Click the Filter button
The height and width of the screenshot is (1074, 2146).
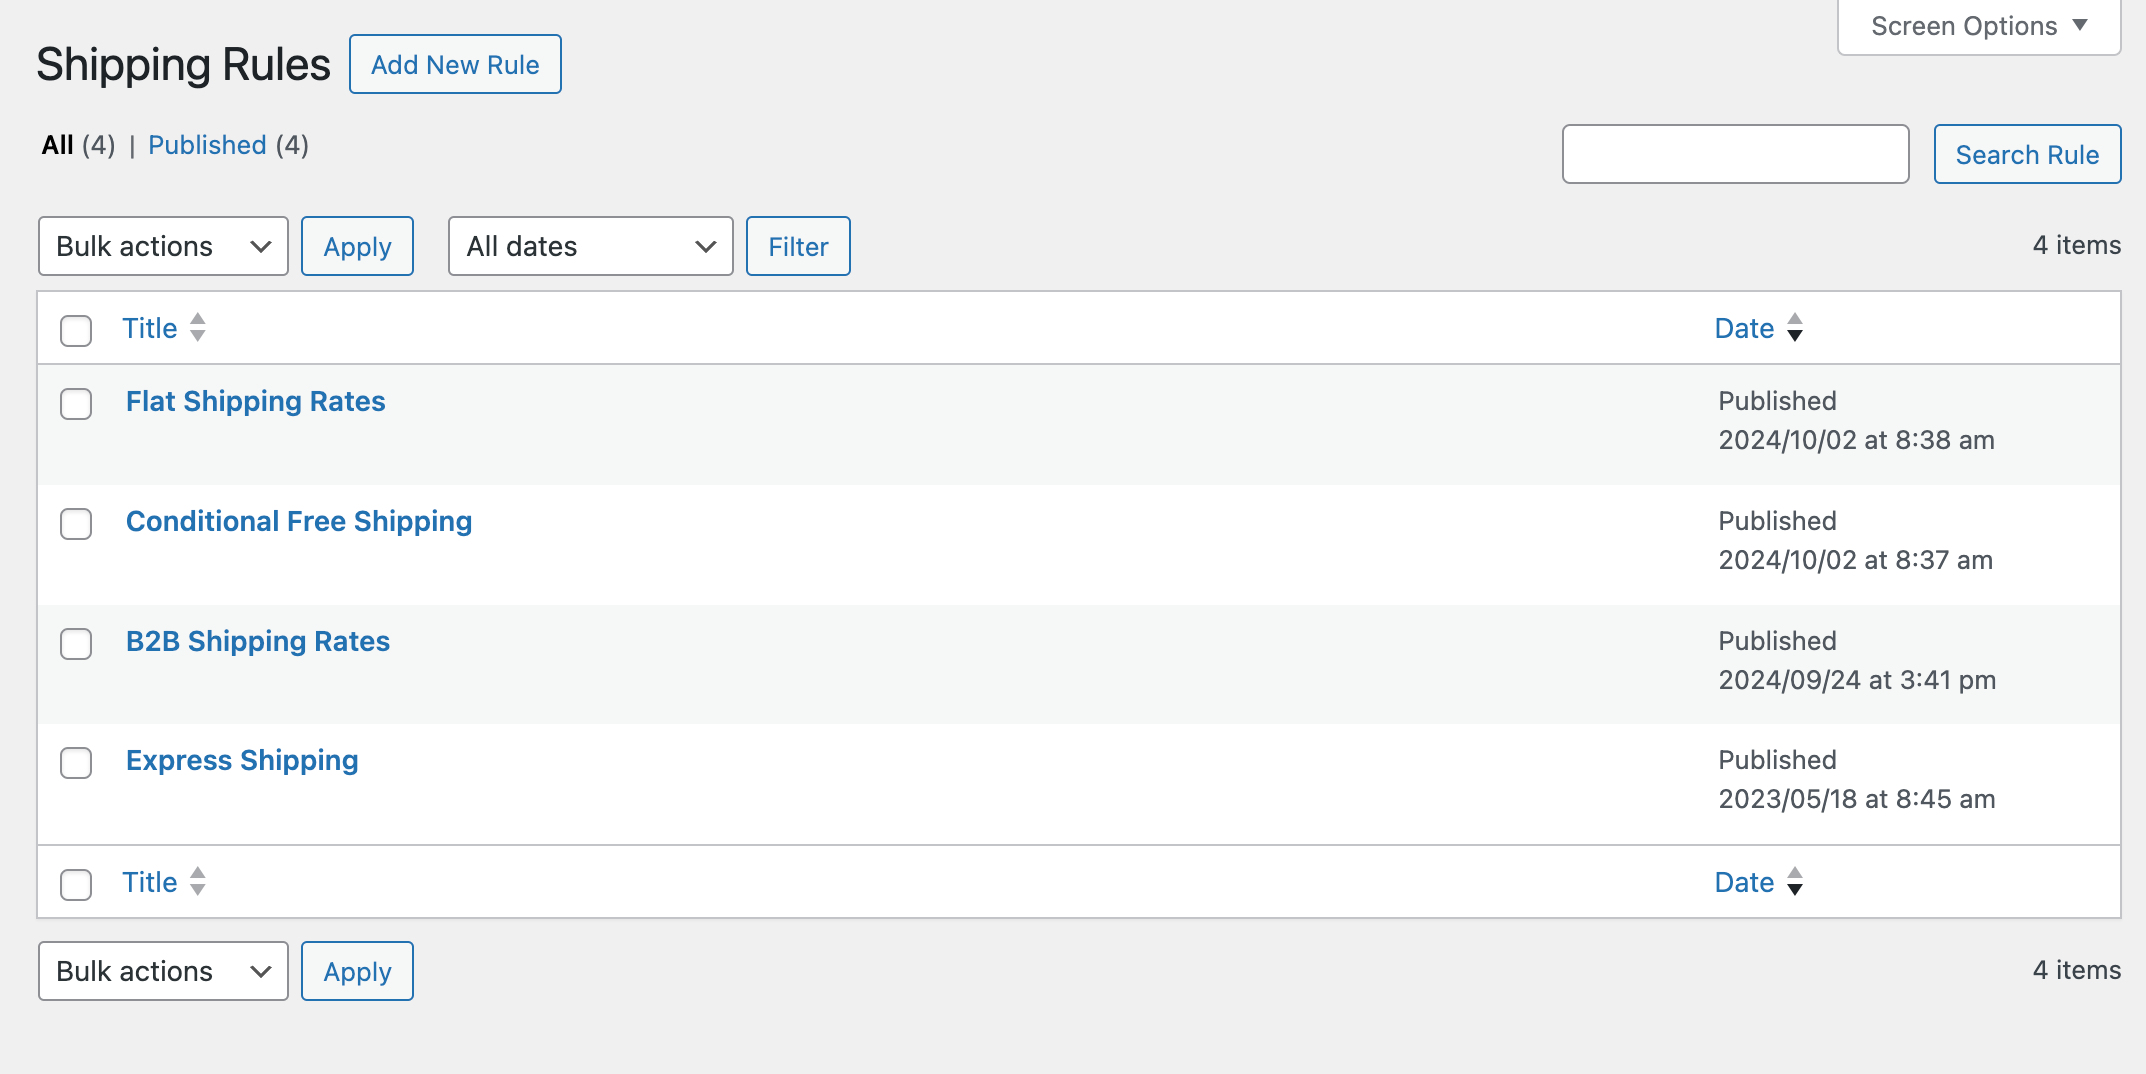point(797,246)
